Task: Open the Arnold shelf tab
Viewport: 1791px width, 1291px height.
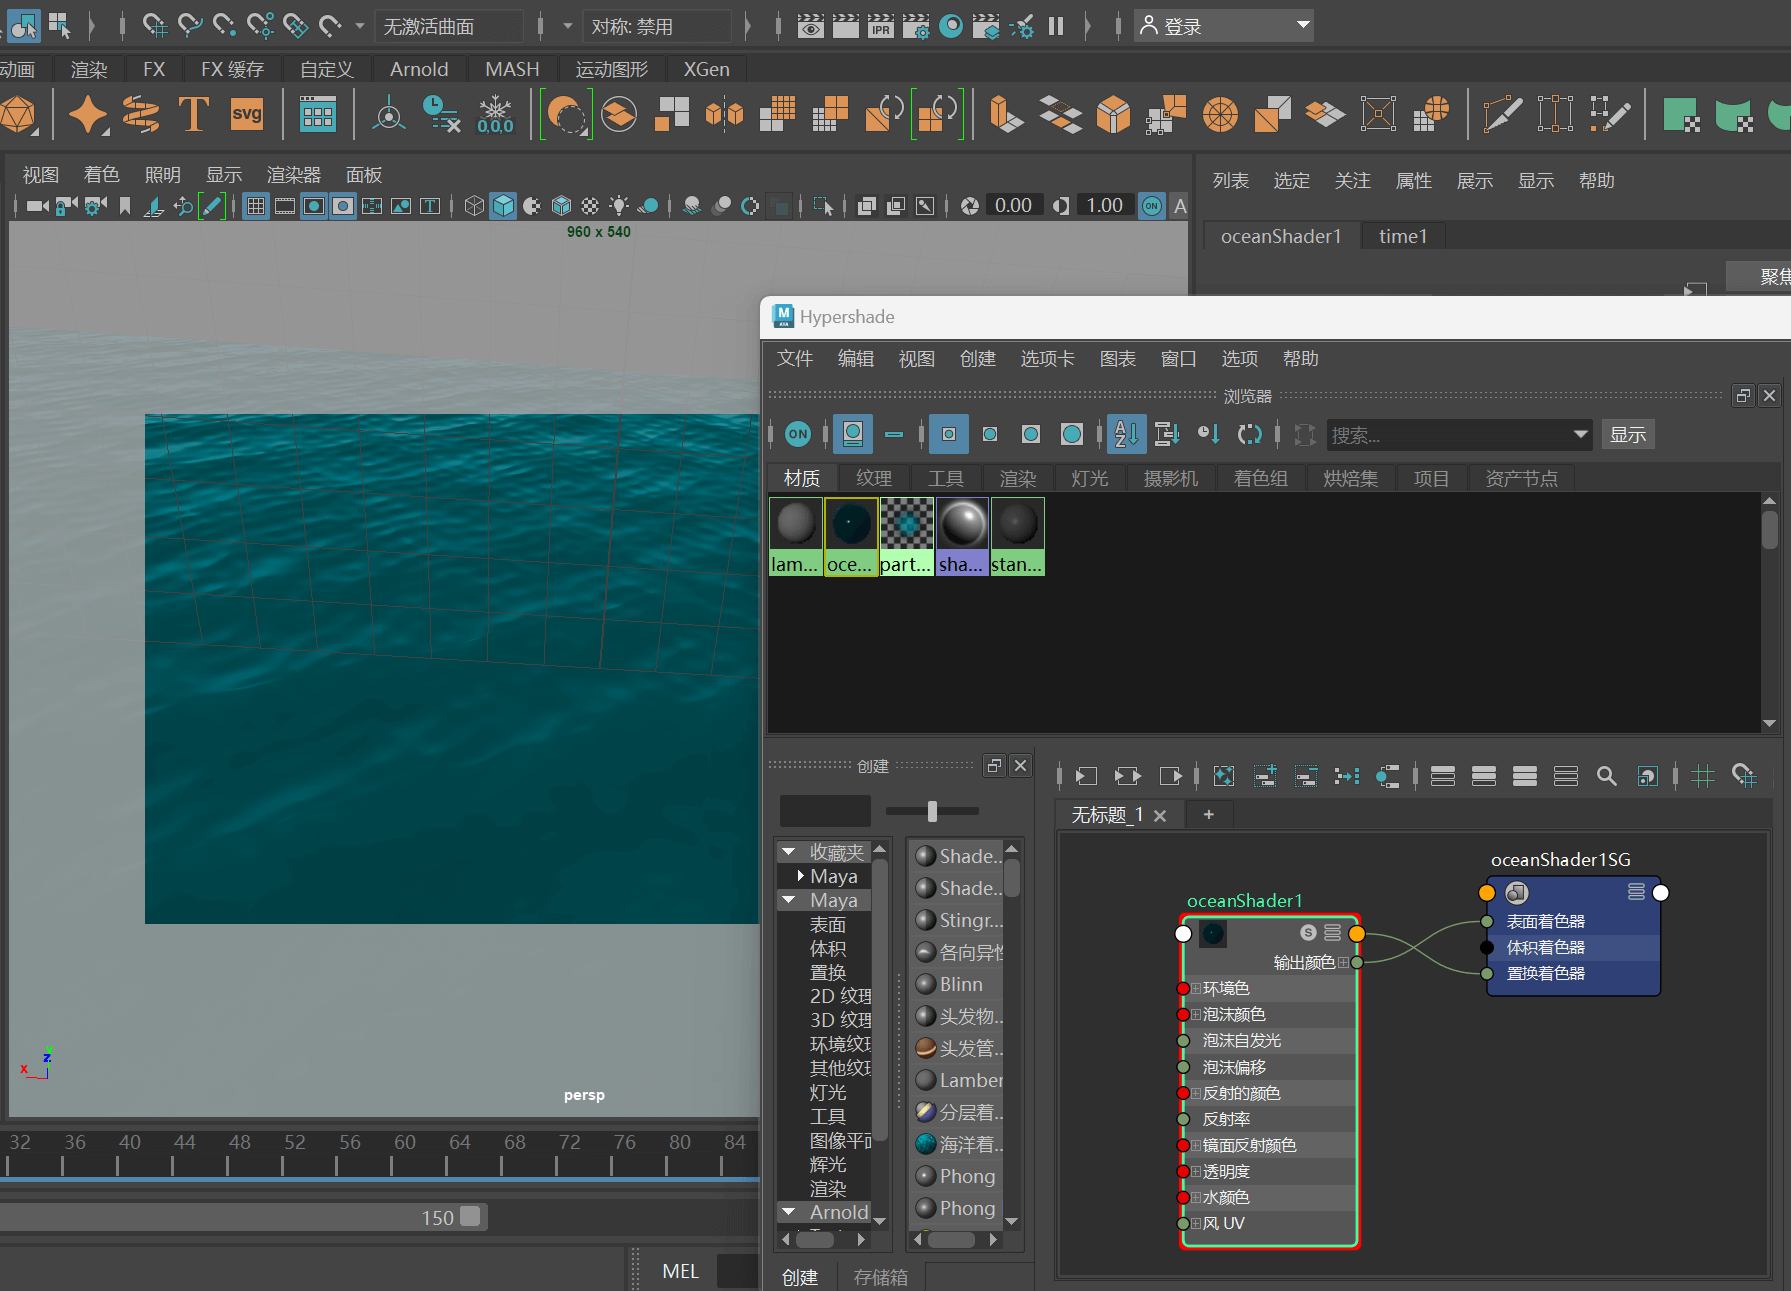Action: (x=419, y=69)
